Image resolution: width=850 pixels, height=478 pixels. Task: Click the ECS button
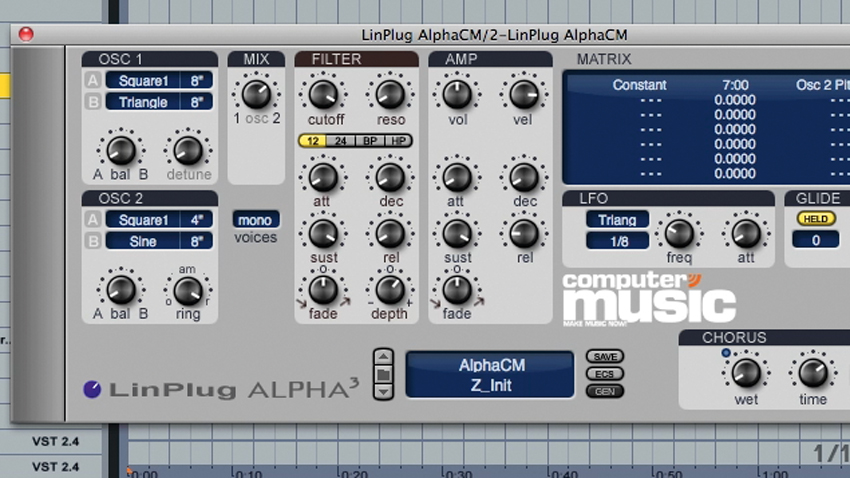tap(605, 374)
